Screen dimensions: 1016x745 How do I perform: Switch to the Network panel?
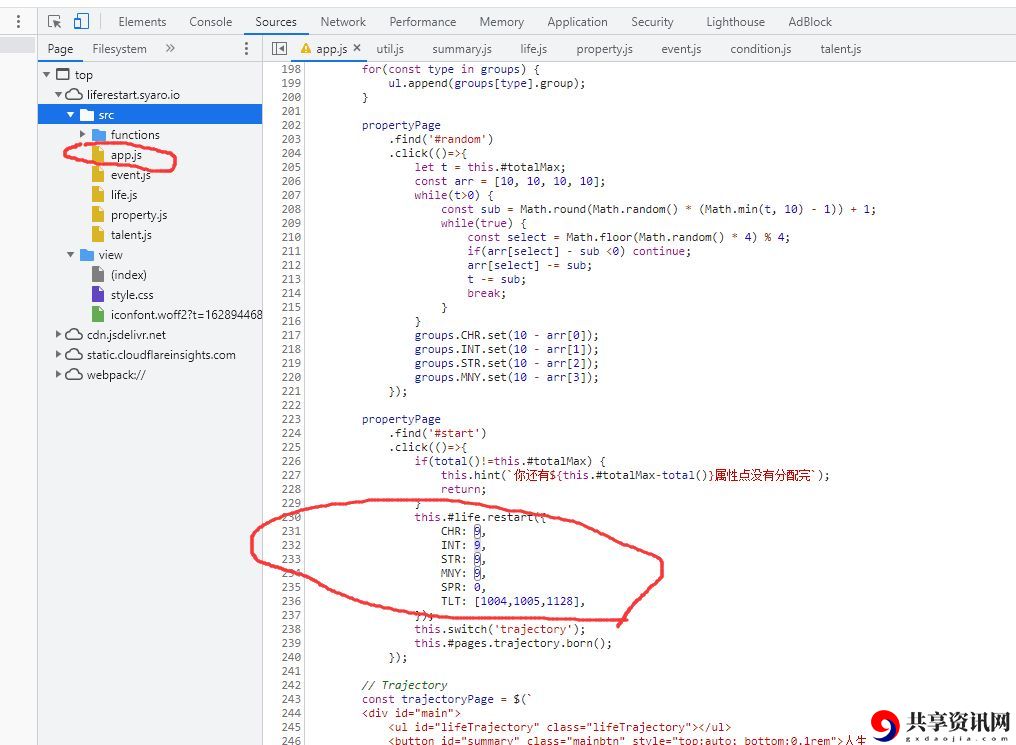[343, 21]
